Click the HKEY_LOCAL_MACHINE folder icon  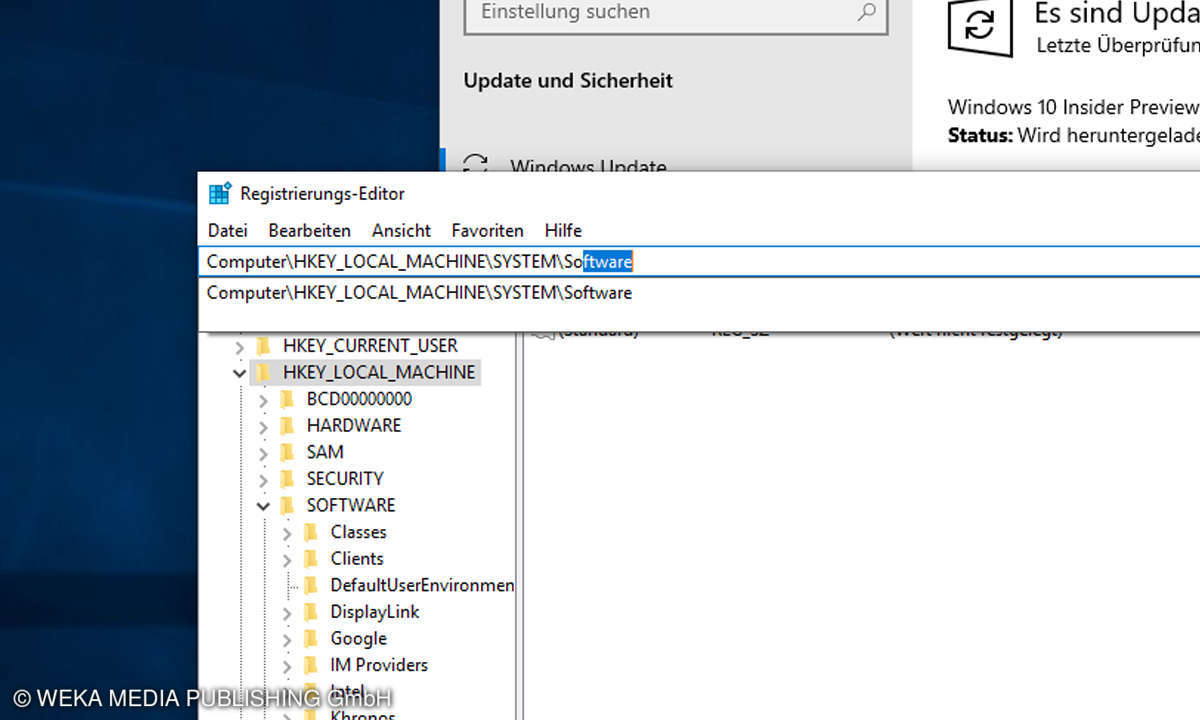point(264,373)
